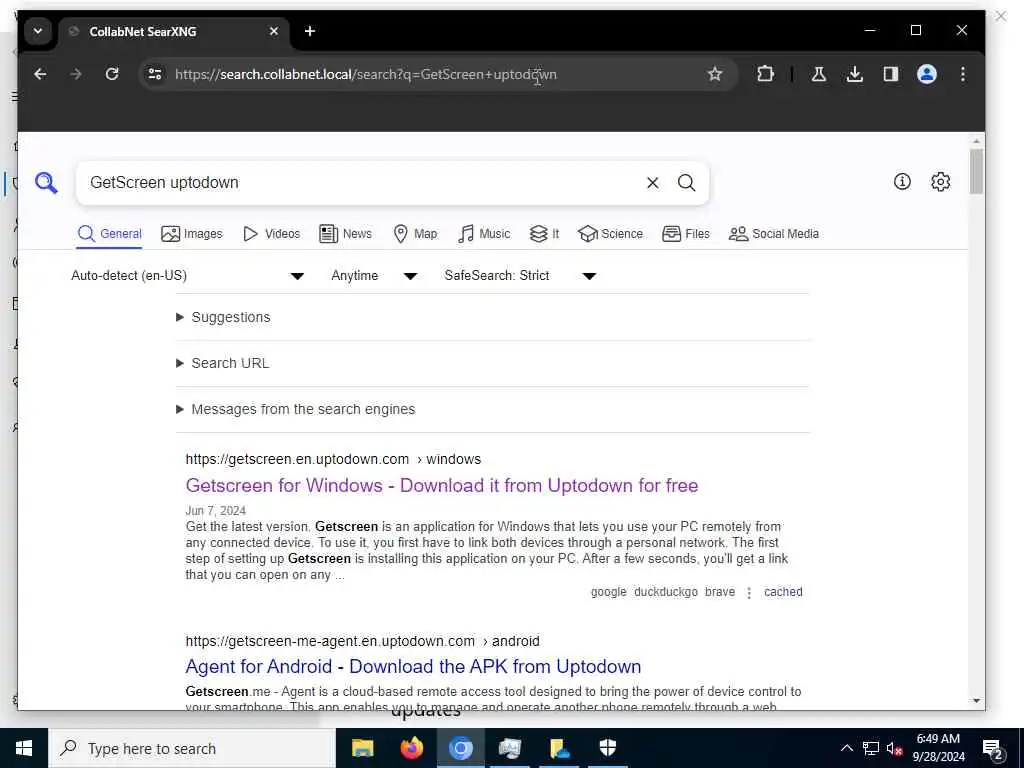This screenshot has height=768, width=1024.
Task: Open the taskbar clock showing 6:49 AM
Action: [x=938, y=748]
